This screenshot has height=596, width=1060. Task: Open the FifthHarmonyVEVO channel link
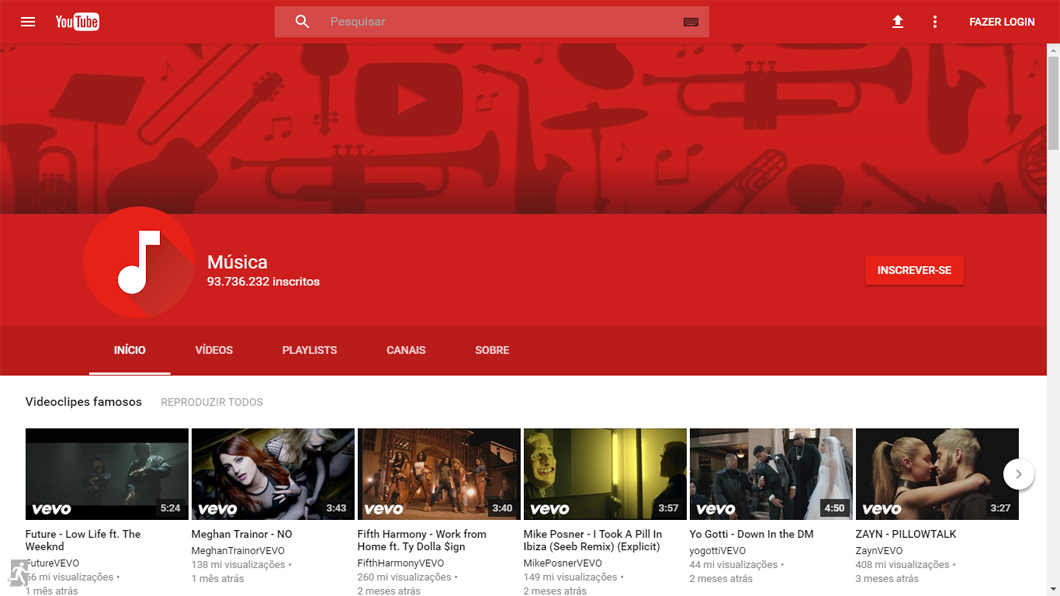click(400, 563)
